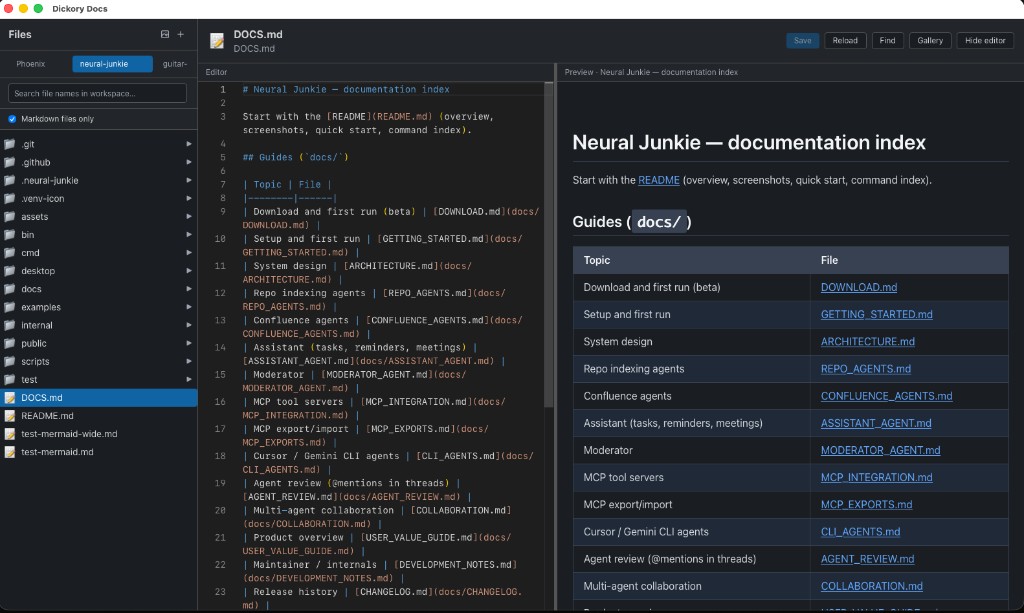Click the .git folder icon

coord(10,144)
